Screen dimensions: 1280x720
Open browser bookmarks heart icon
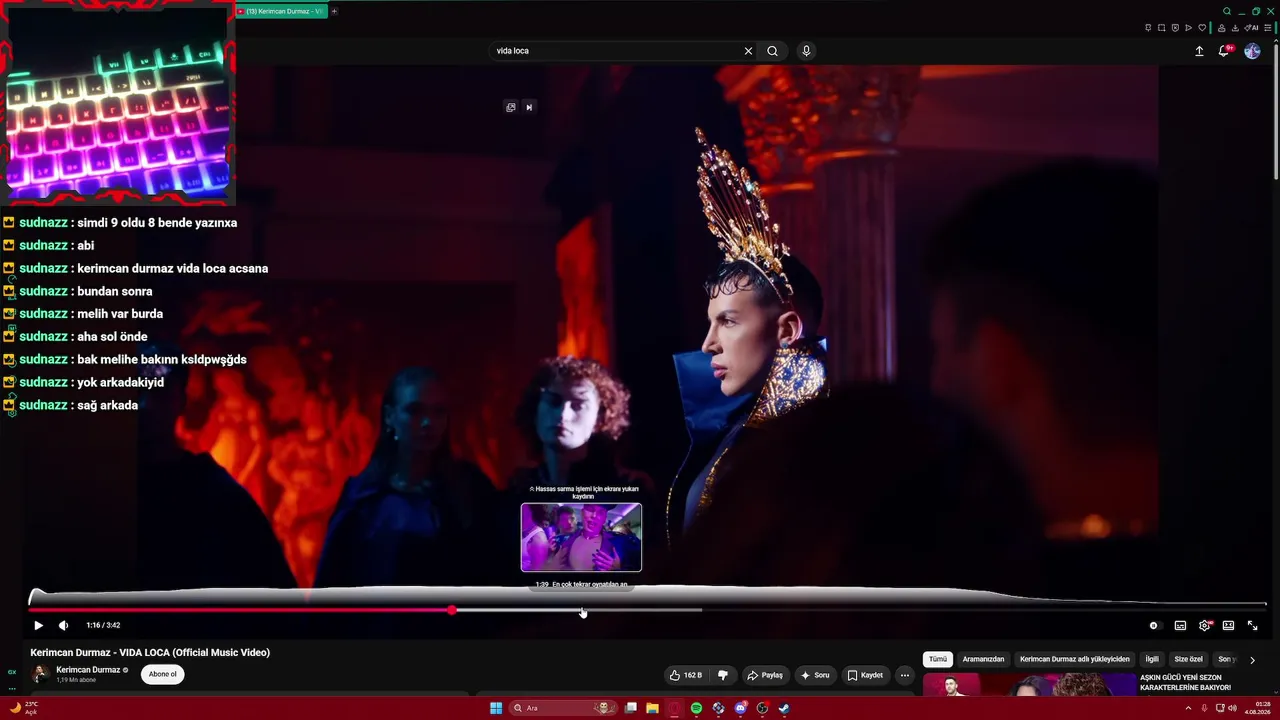point(1202,28)
